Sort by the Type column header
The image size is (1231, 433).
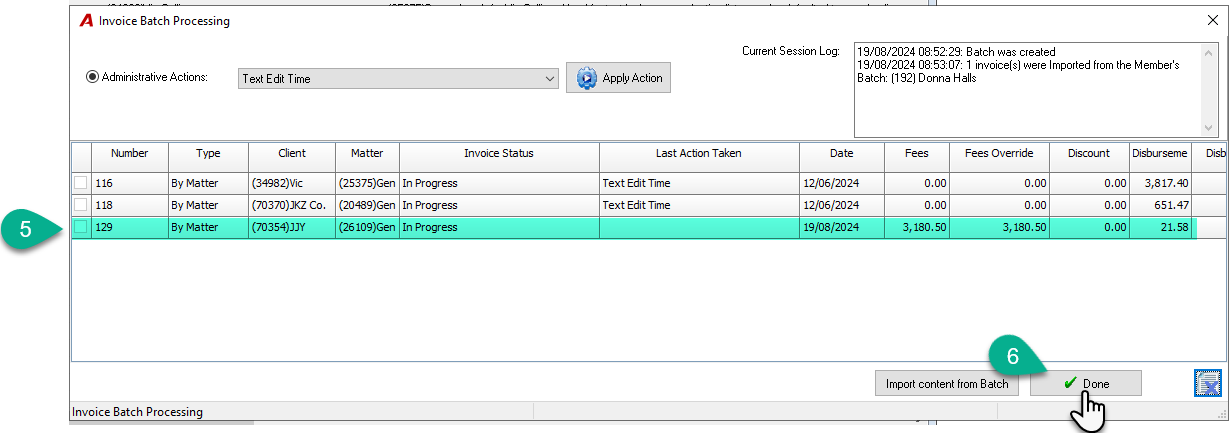(x=208, y=154)
